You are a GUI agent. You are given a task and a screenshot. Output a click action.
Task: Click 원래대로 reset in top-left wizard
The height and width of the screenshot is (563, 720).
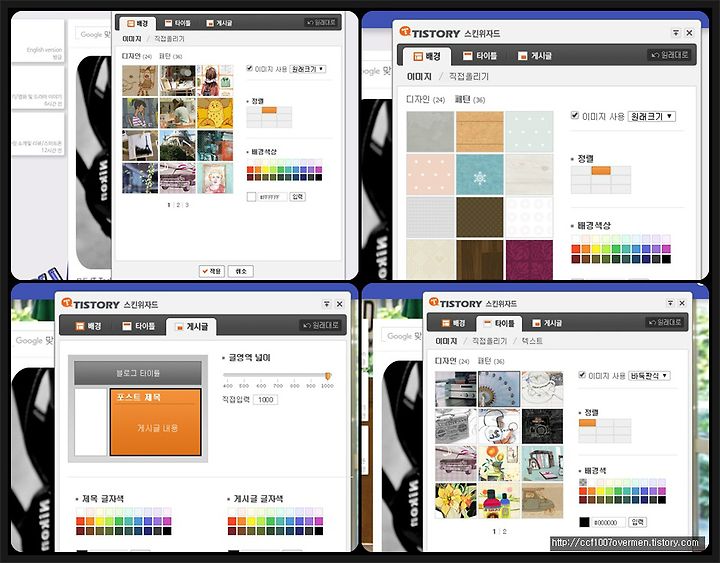[321, 23]
